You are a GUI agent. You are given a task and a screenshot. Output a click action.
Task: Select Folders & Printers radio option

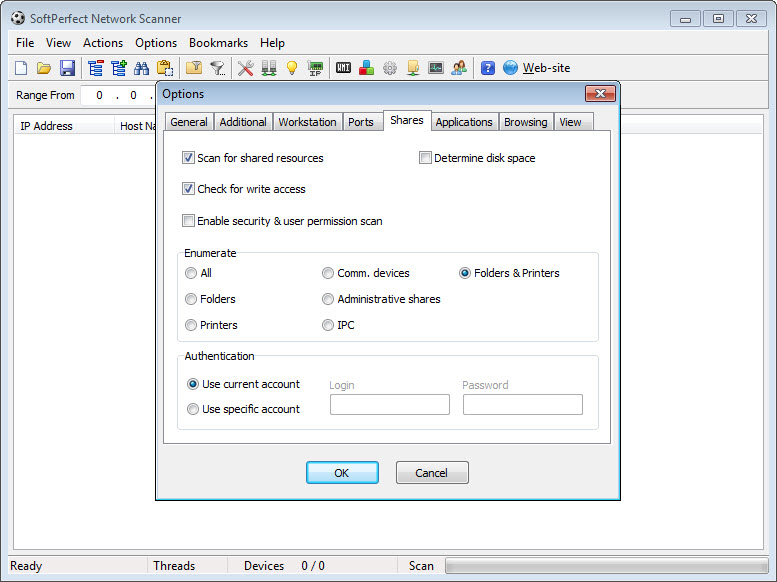[x=464, y=273]
